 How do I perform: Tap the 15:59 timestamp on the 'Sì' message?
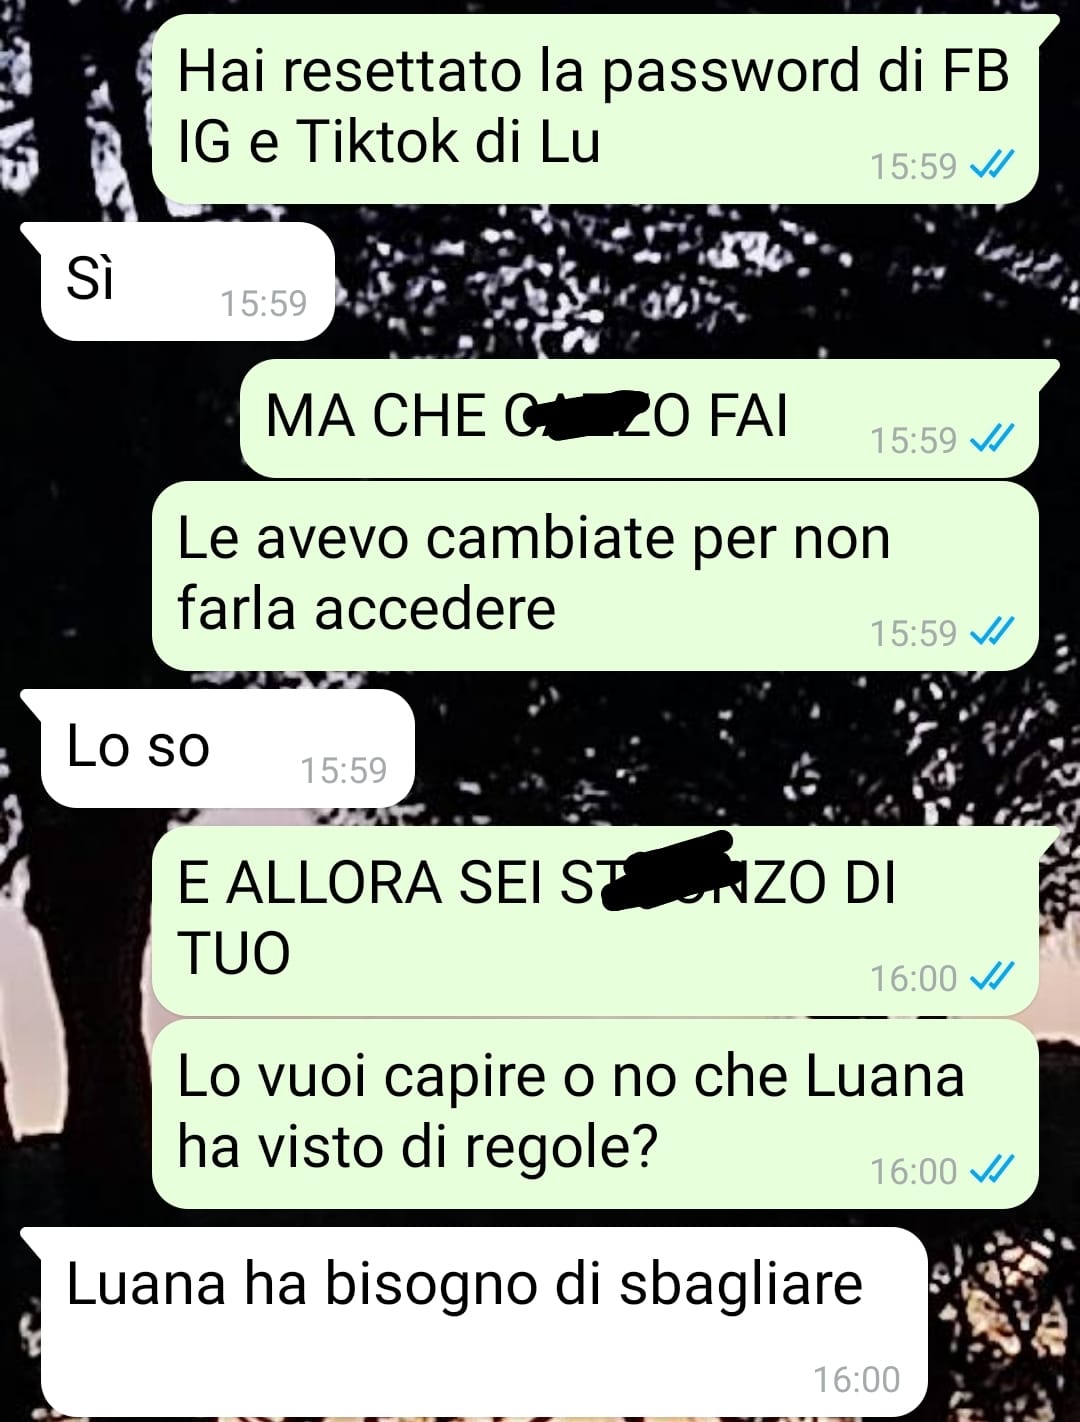click(x=264, y=303)
